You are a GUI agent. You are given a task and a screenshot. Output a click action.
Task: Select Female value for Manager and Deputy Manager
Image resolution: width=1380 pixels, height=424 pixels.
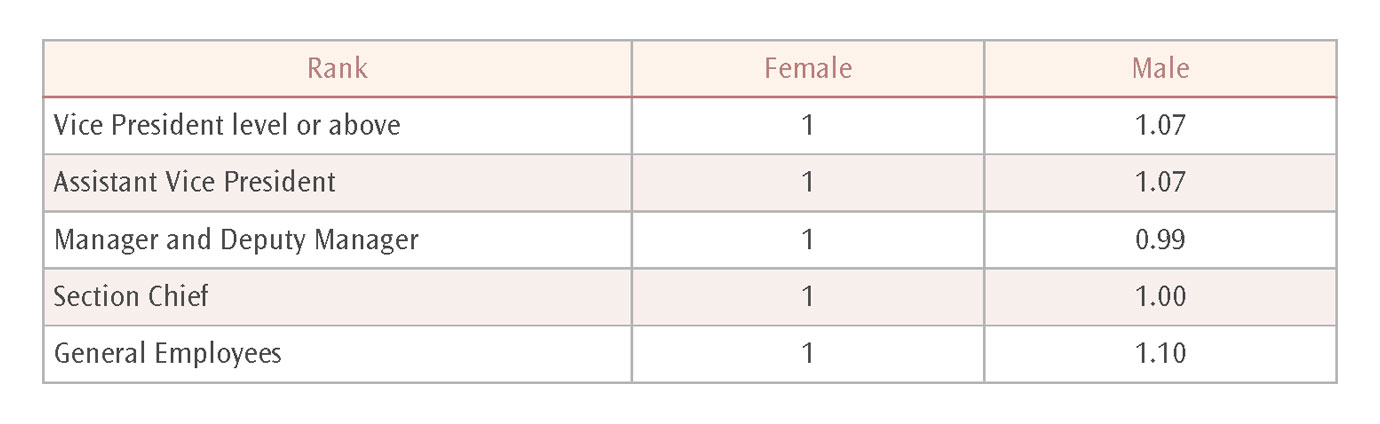pos(807,240)
